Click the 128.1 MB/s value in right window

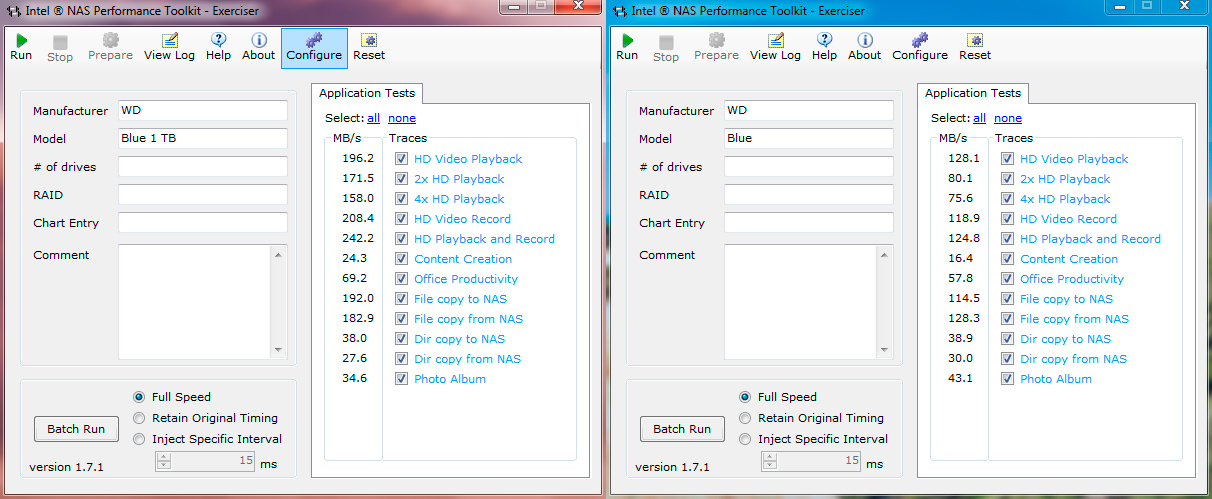click(x=963, y=159)
